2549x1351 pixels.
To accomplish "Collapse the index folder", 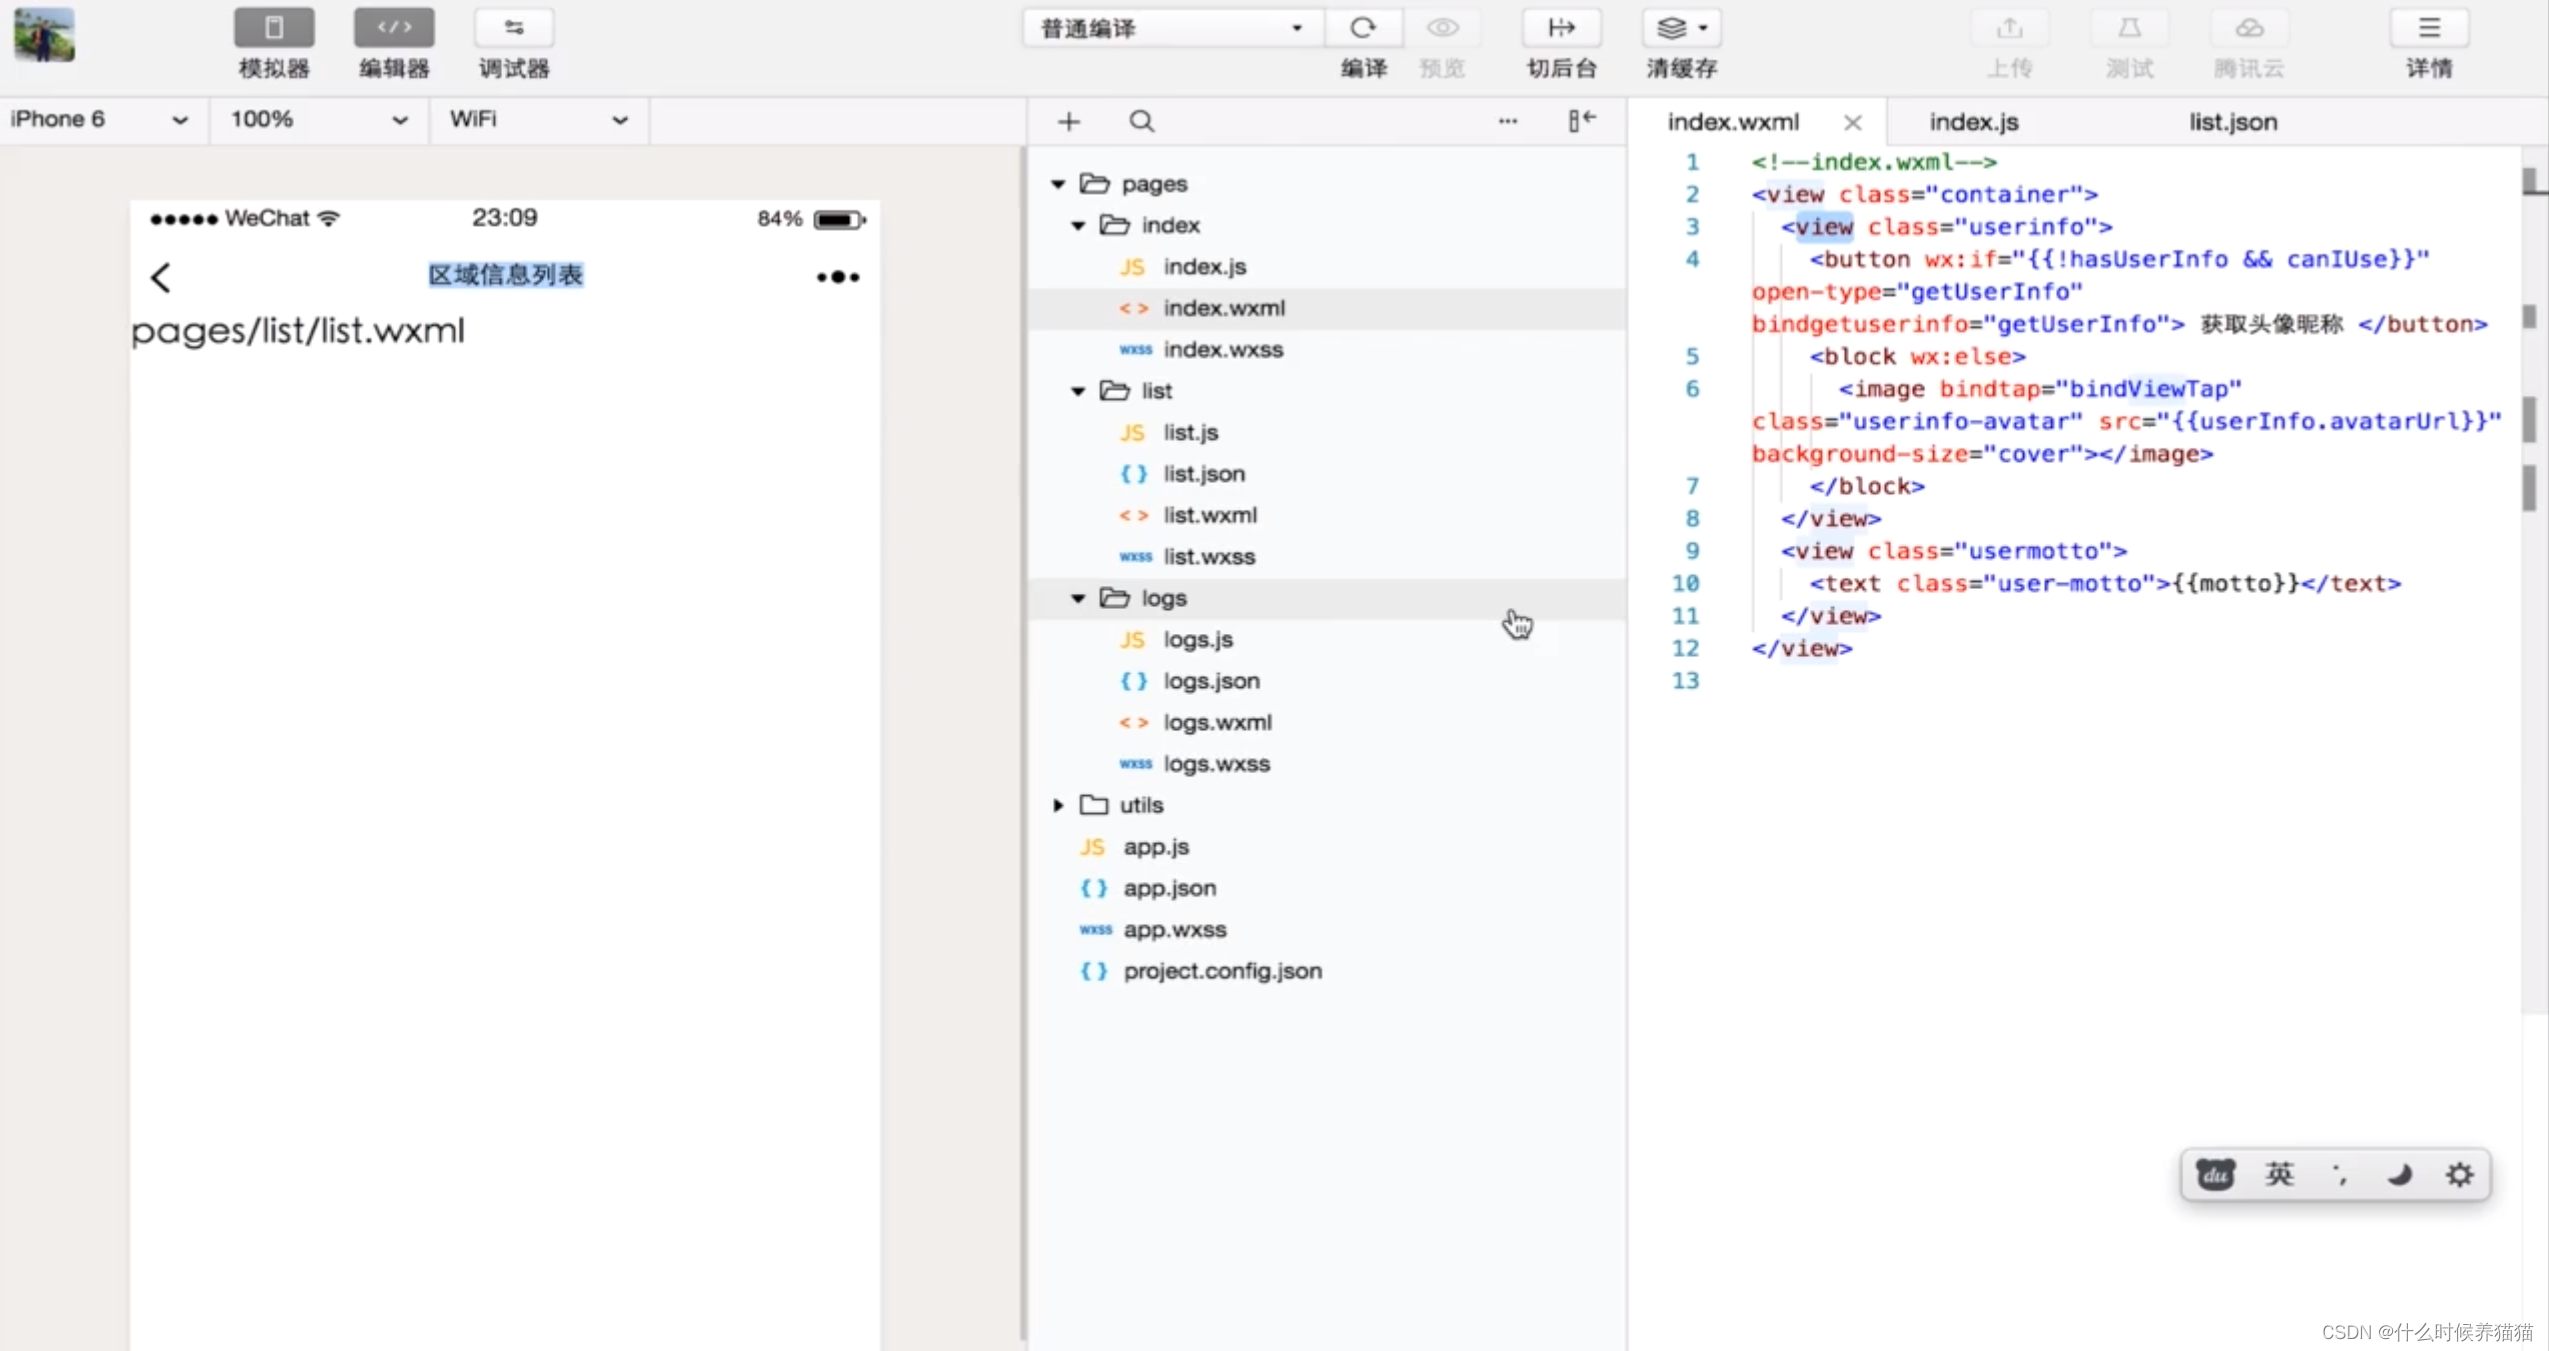I will [1078, 226].
